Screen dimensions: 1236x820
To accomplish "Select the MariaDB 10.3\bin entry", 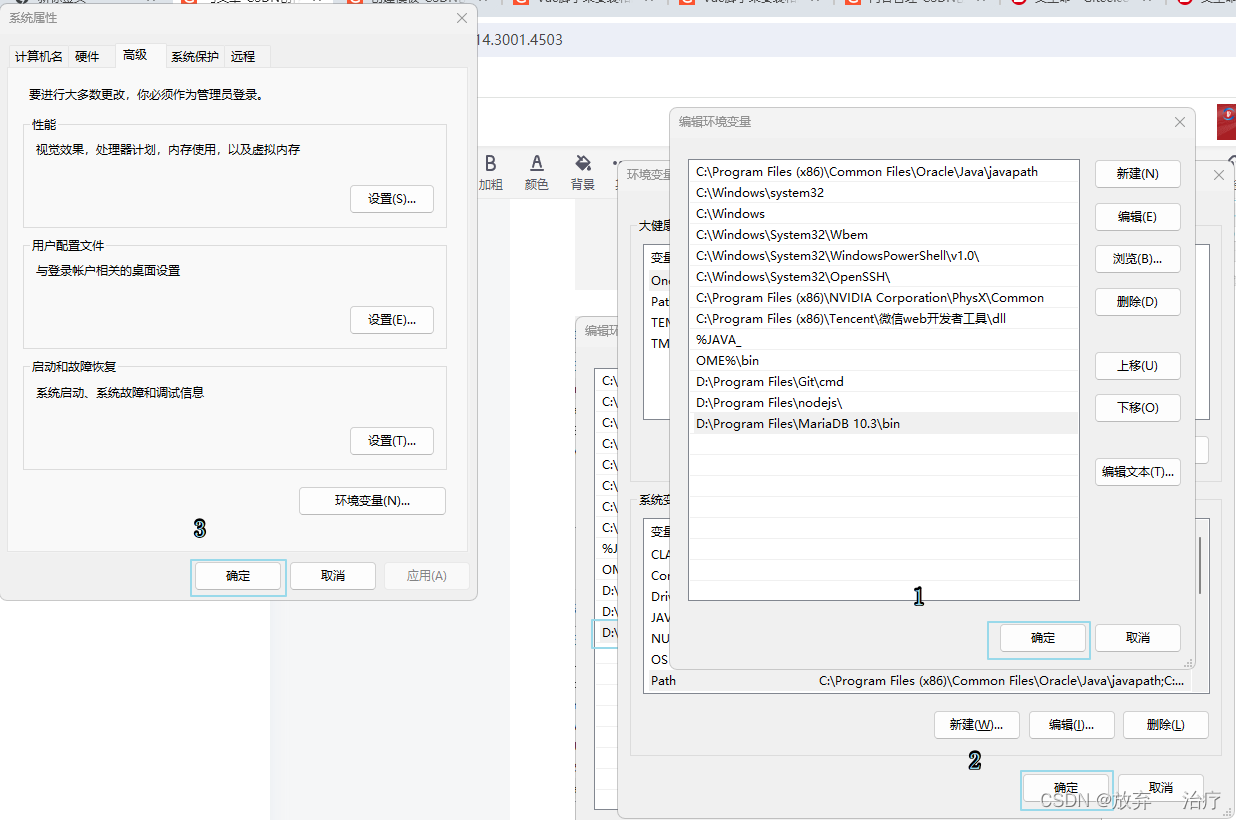I will [x=884, y=424].
